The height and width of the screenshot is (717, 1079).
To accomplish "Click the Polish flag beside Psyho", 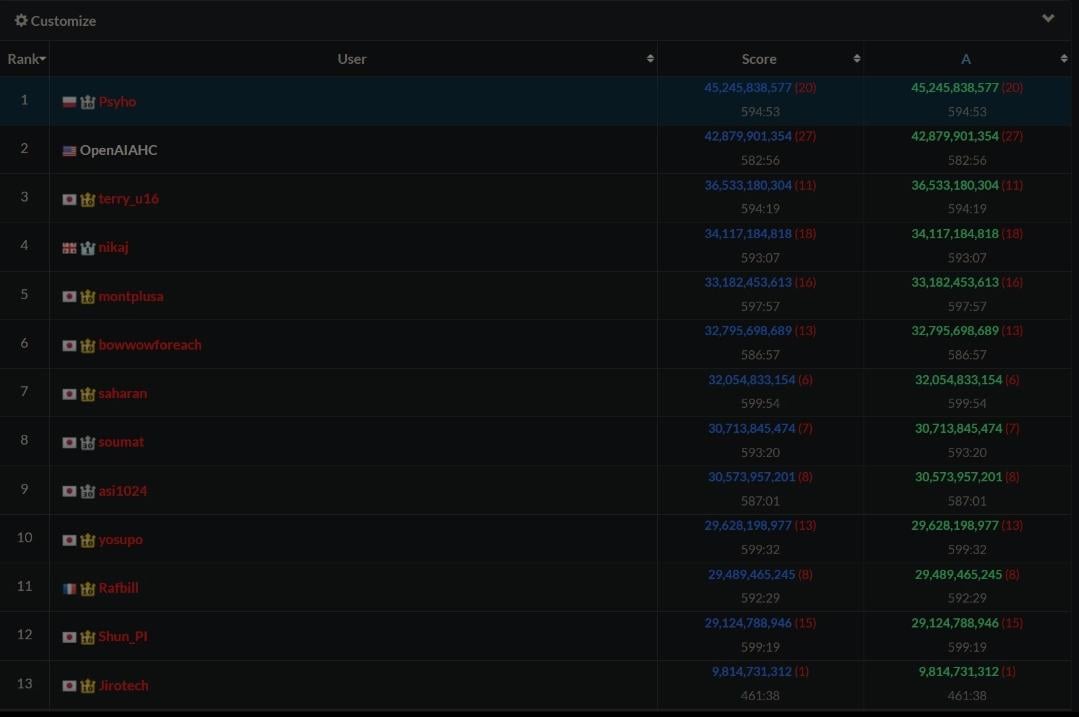I will click(69, 102).
